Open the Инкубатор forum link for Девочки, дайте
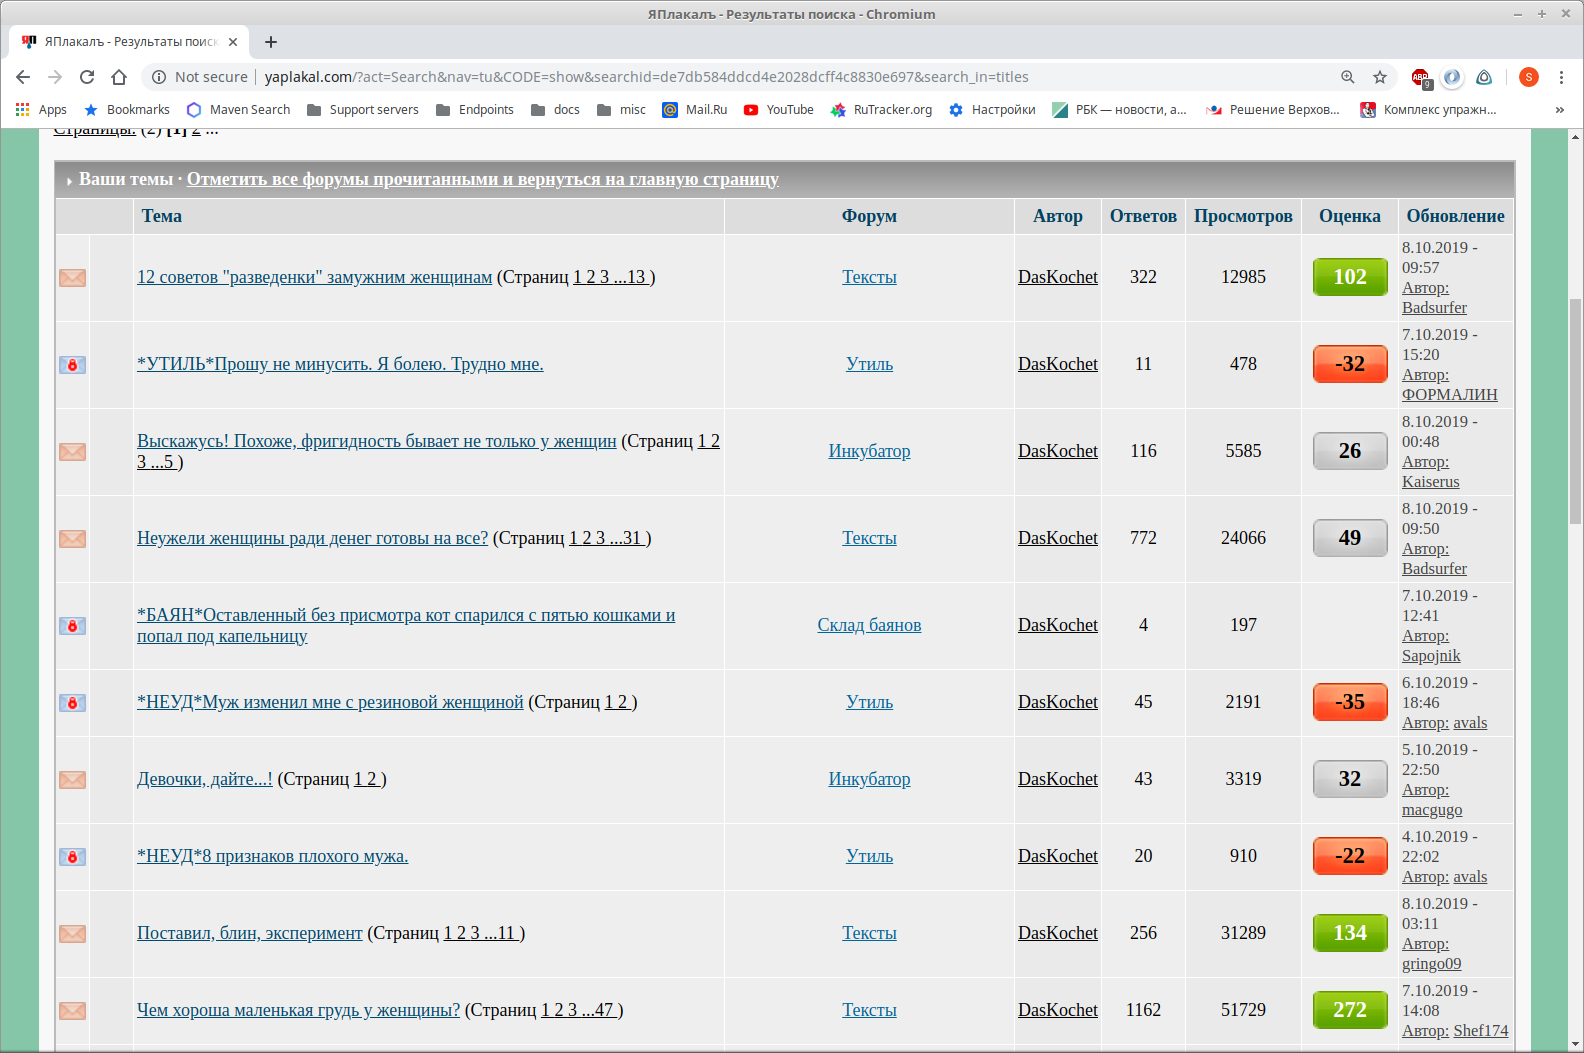Screen dimensions: 1584x1053 point(869,779)
